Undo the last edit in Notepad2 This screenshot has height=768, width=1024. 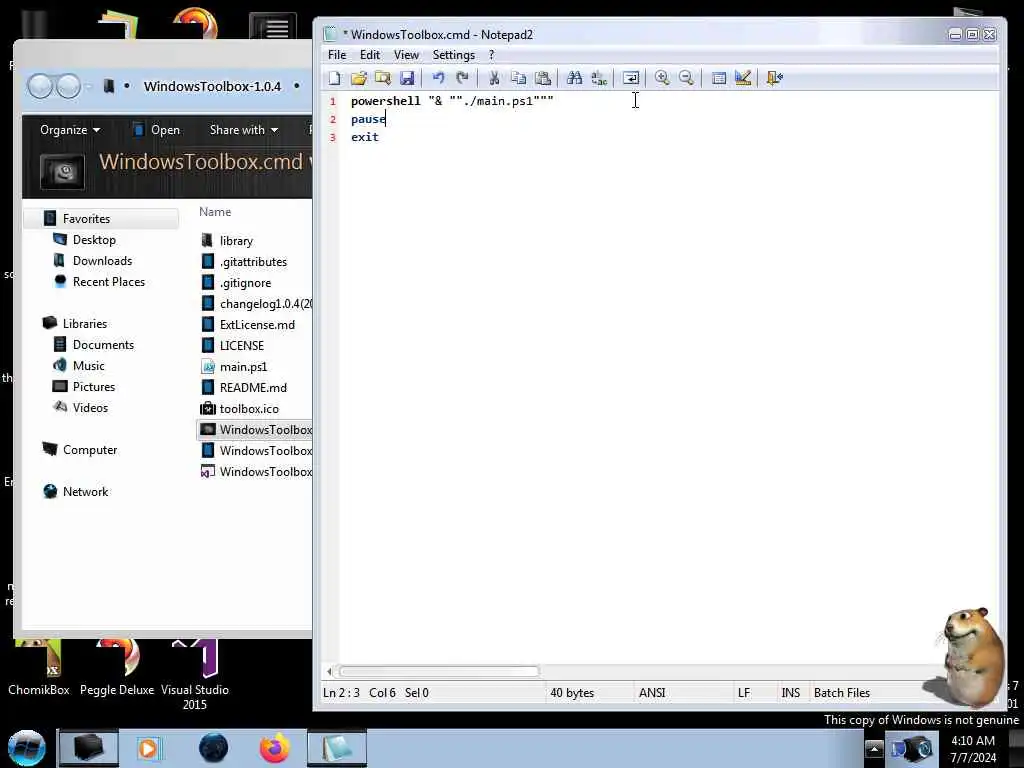click(x=438, y=78)
